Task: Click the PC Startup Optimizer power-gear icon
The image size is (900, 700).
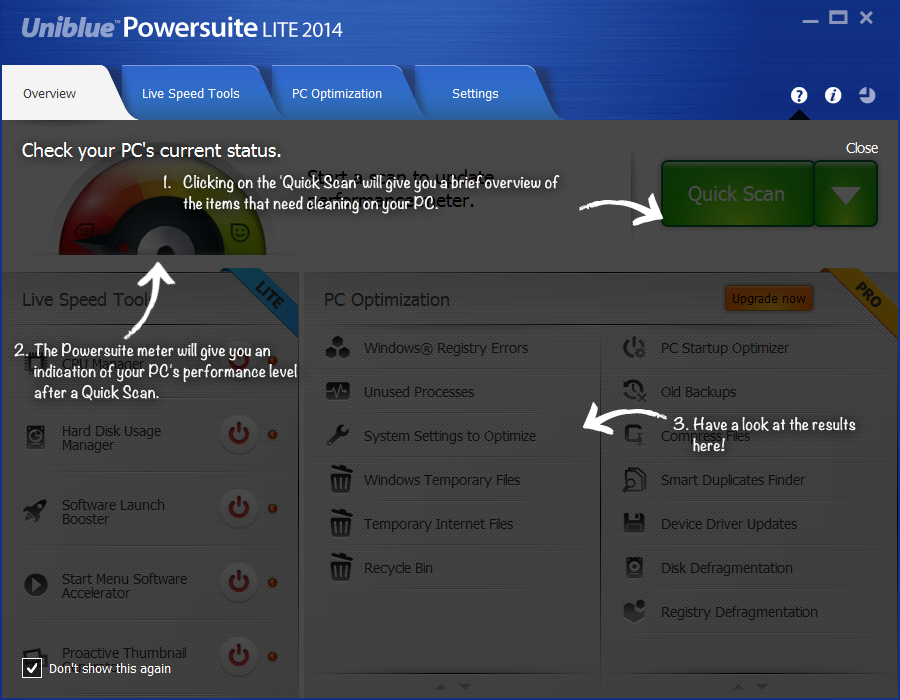Action: (x=634, y=348)
